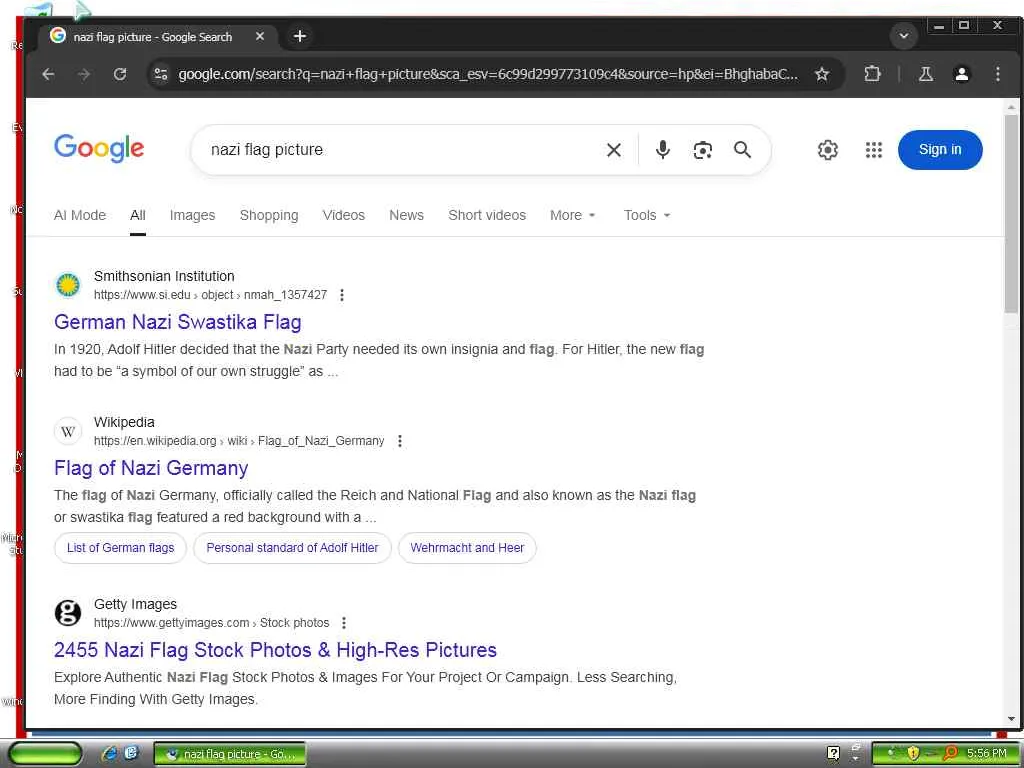Click the Wikipedia W favicon
1024x768 pixels.
[68, 432]
